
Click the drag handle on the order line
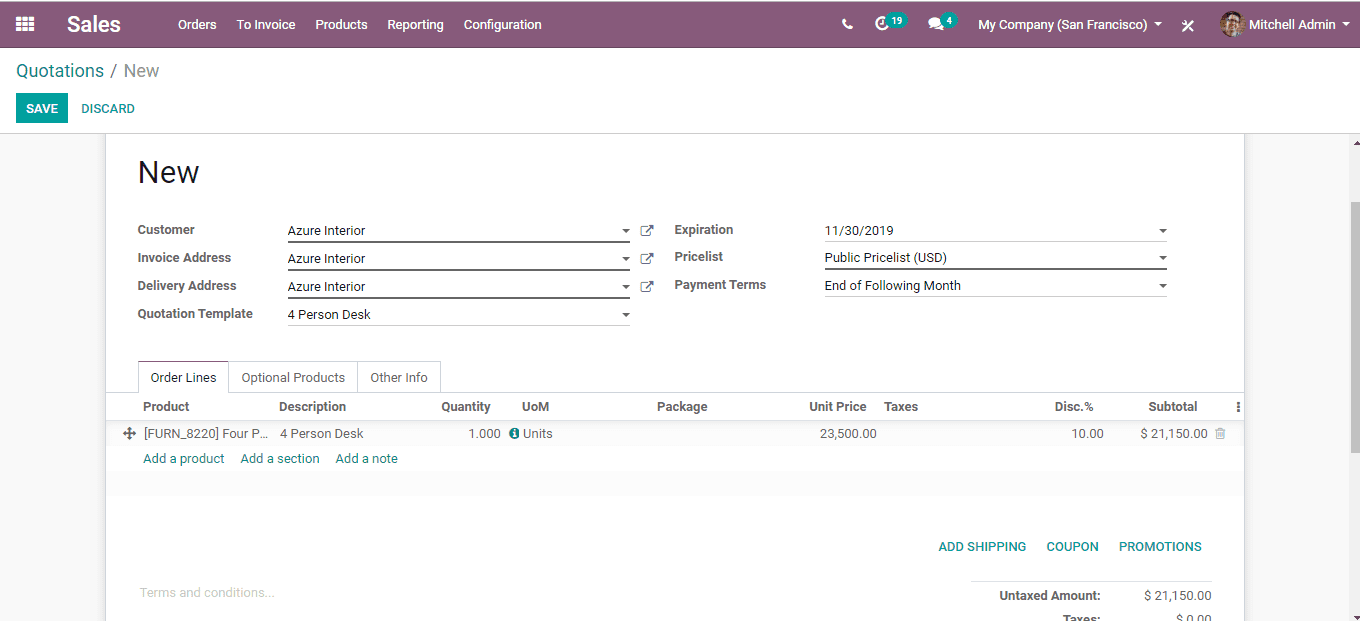[129, 433]
